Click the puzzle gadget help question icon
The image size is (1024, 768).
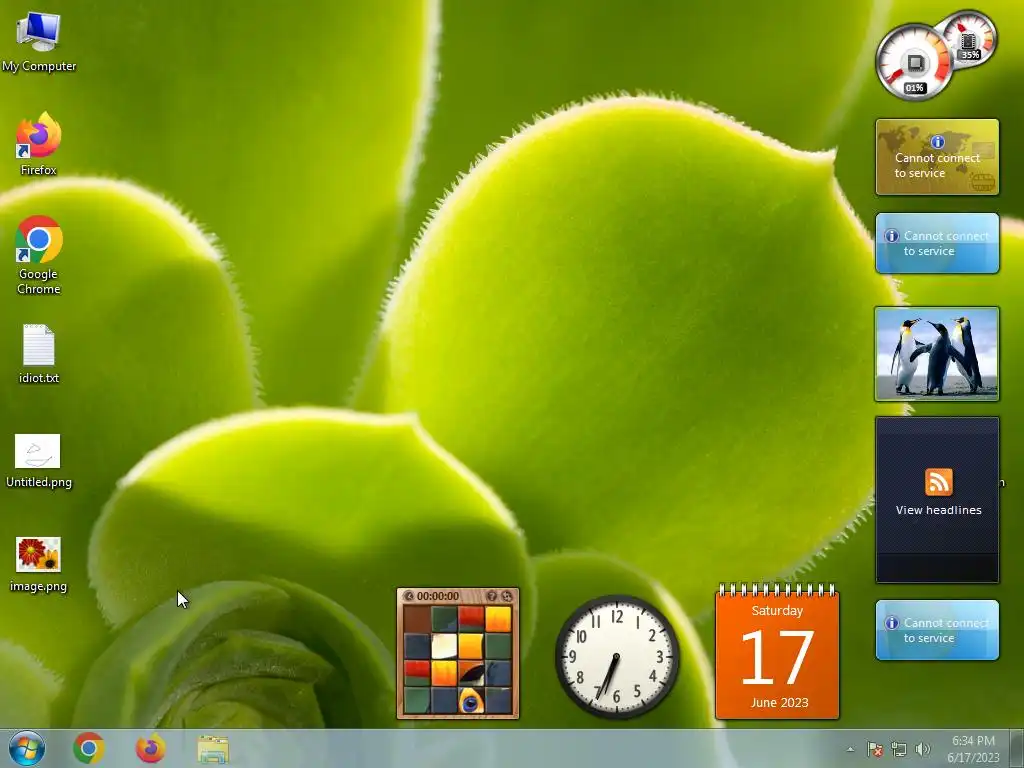pyautogui.click(x=492, y=596)
